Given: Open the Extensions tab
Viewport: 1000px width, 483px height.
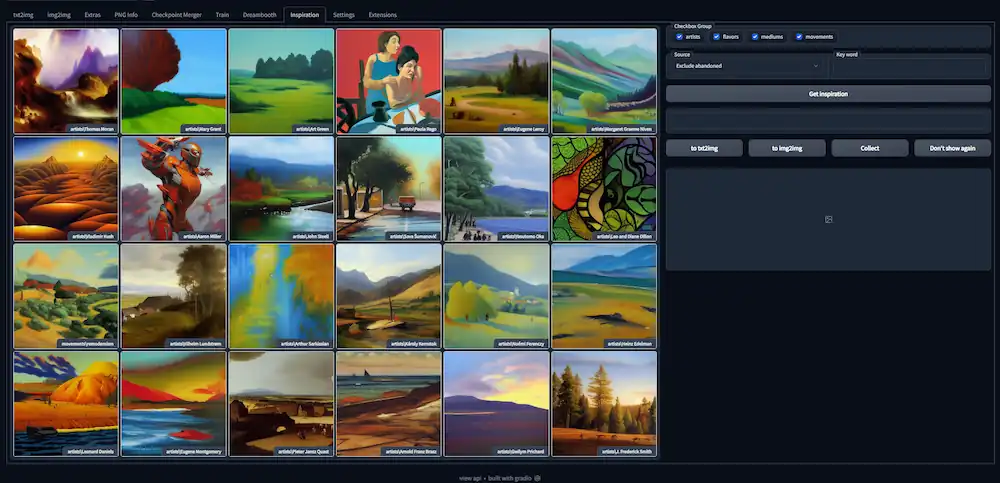Looking at the screenshot, I should pos(383,15).
